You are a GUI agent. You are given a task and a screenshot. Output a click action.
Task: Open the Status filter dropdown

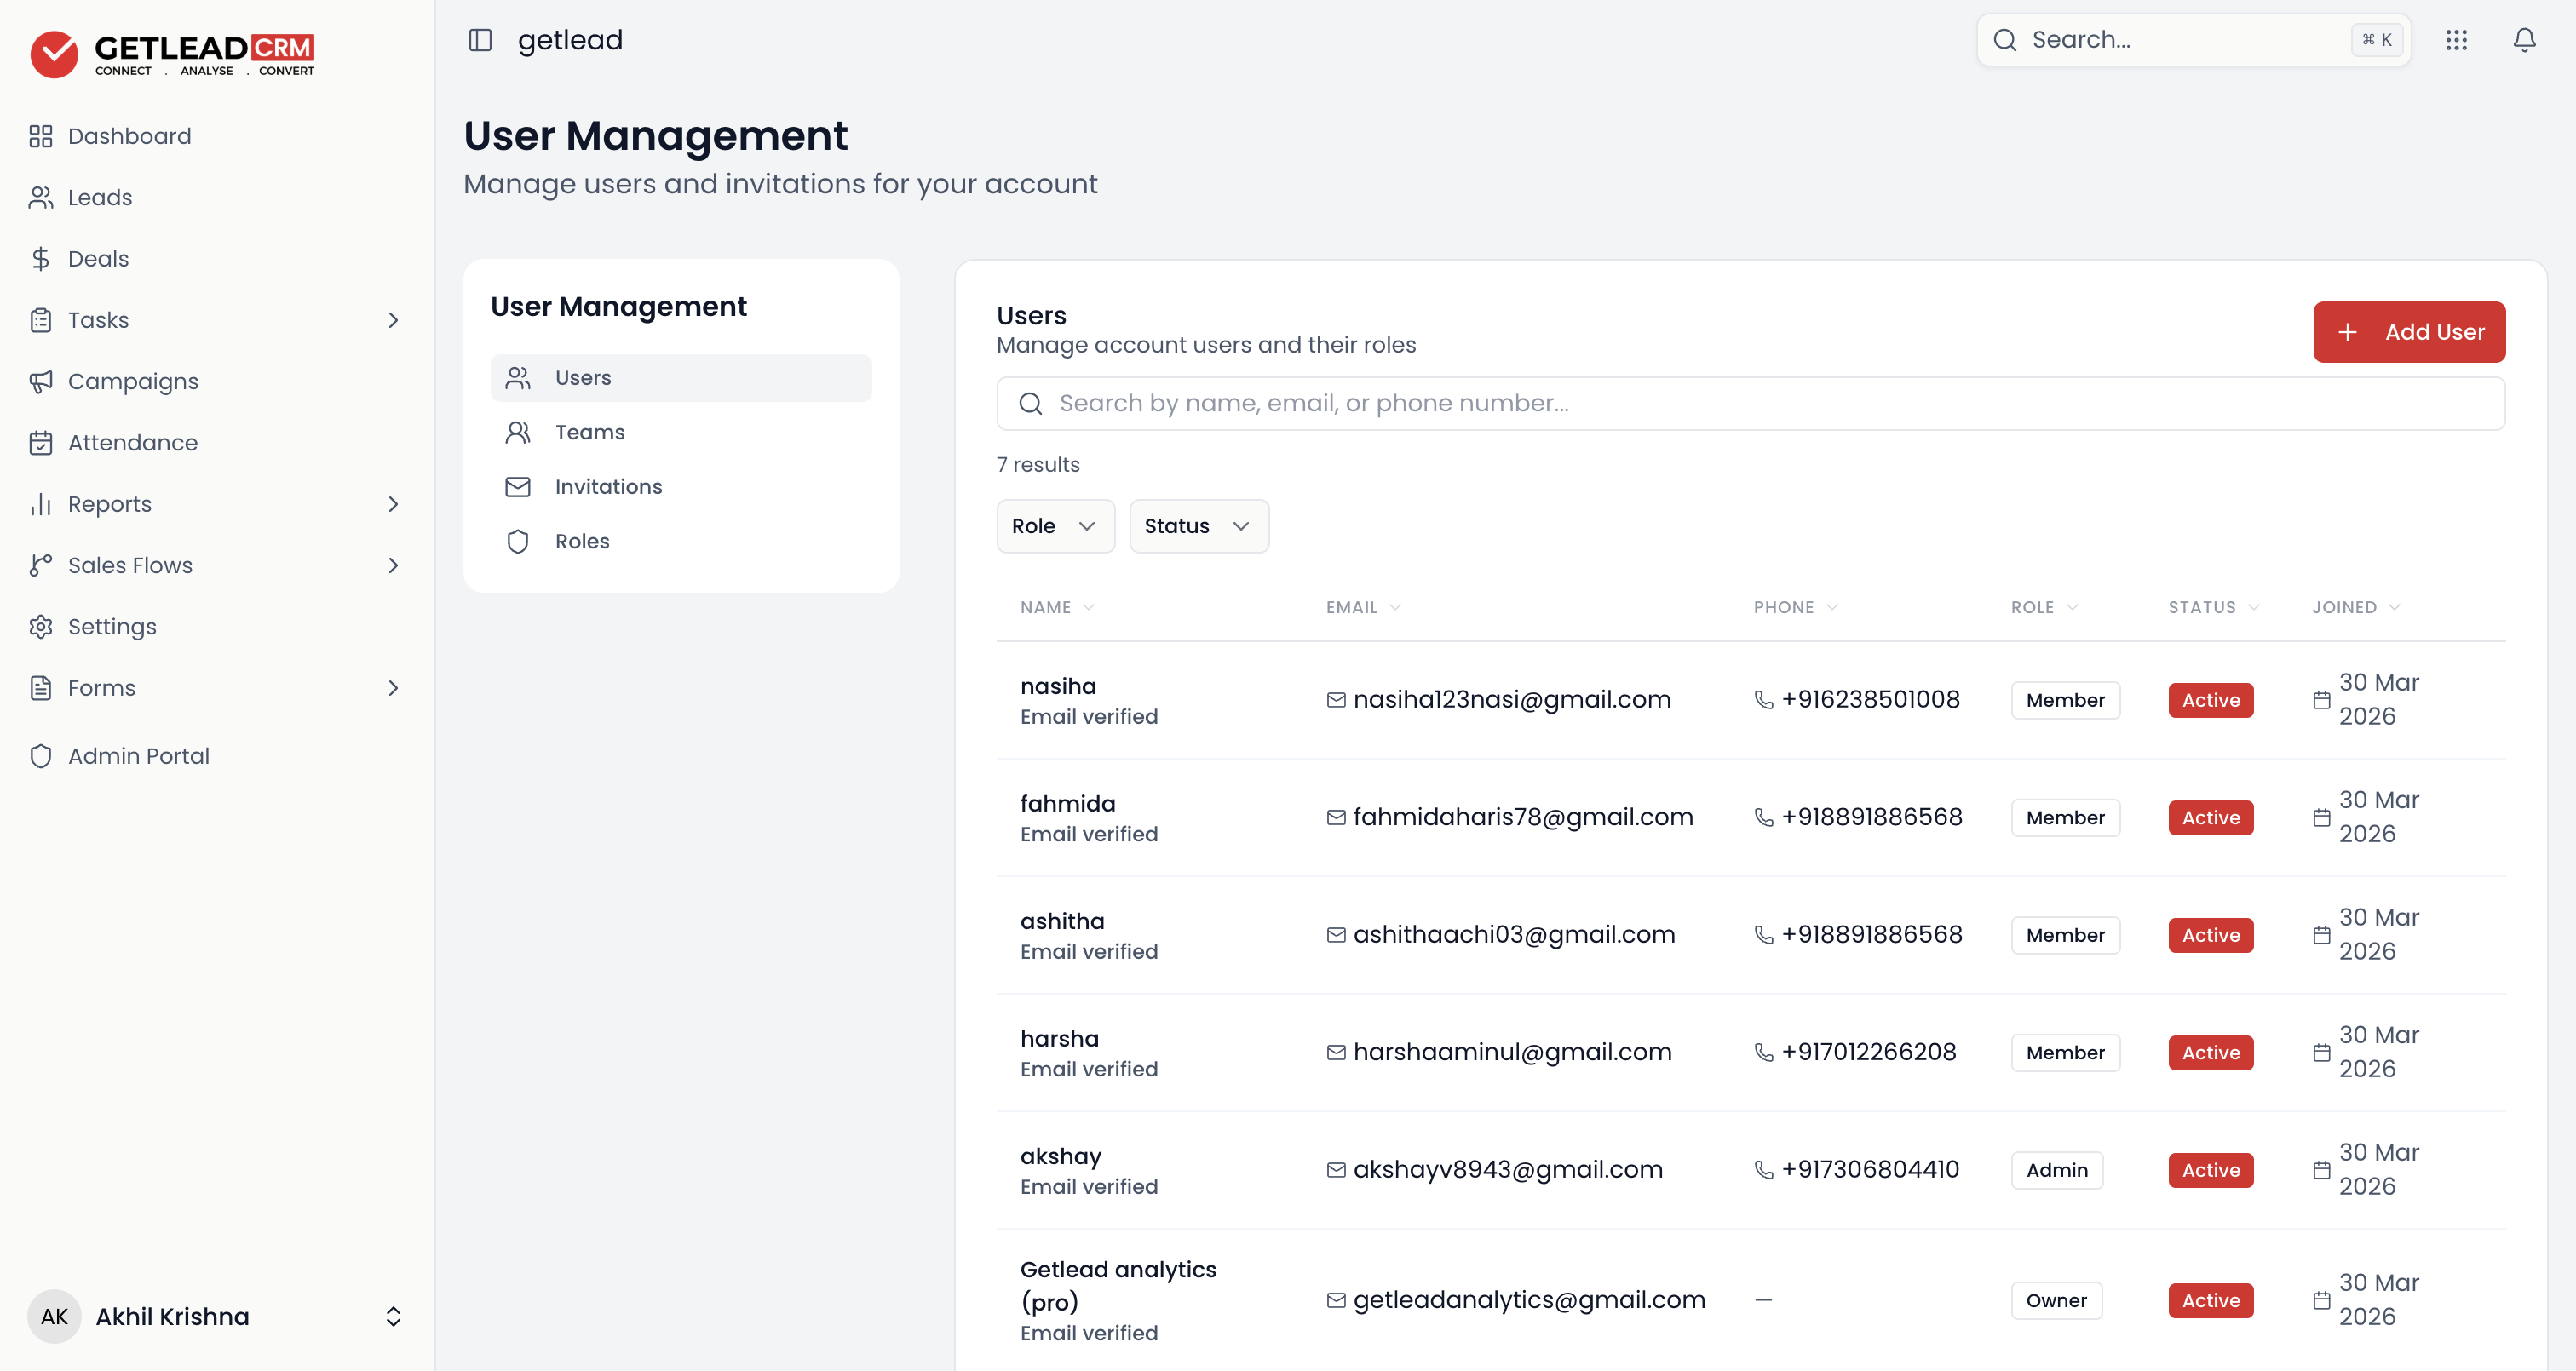point(1199,526)
